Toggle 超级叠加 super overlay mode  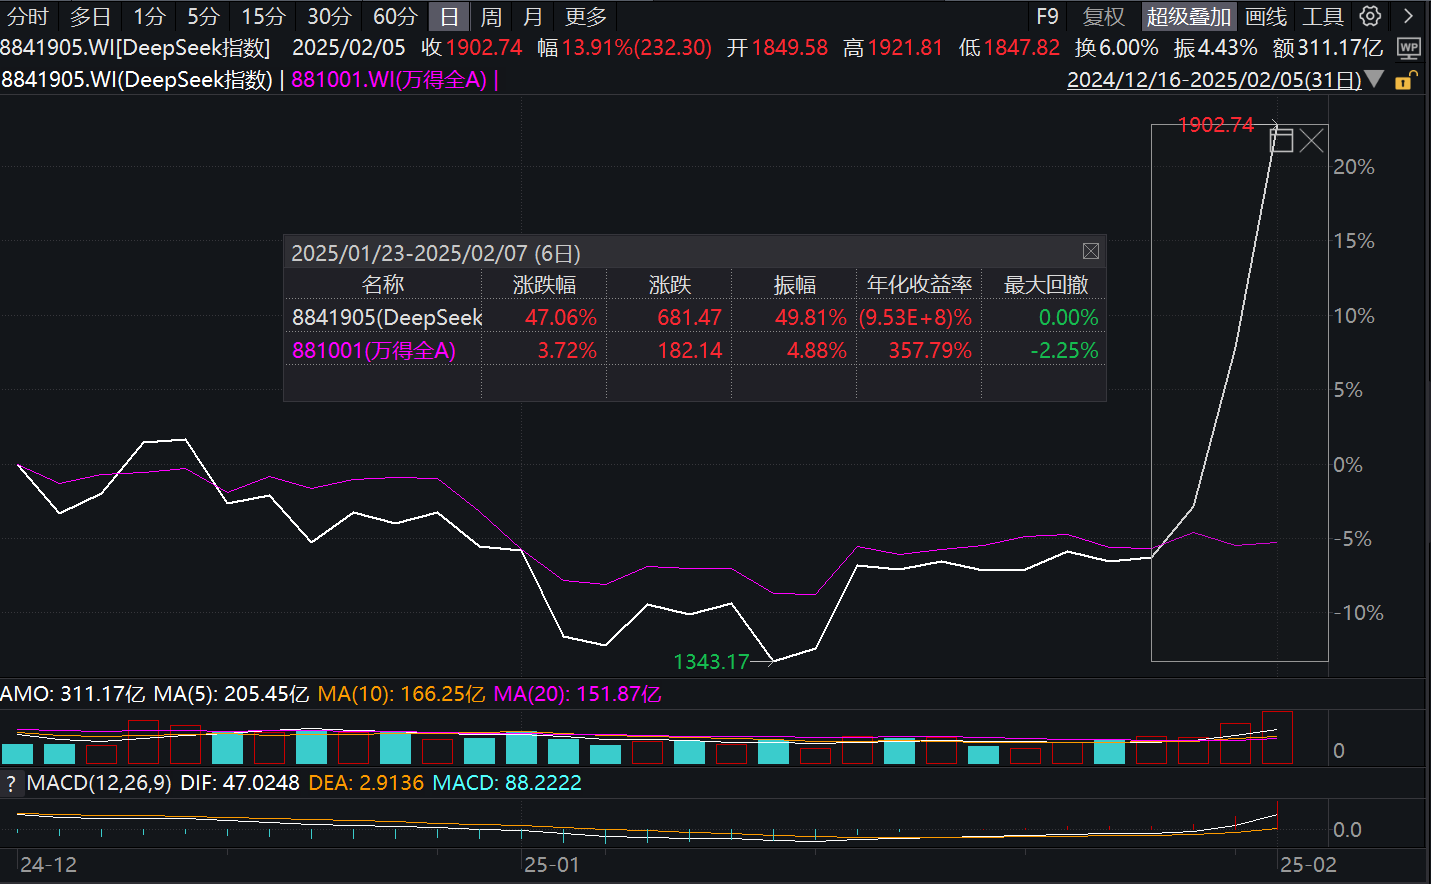pyautogui.click(x=1189, y=15)
